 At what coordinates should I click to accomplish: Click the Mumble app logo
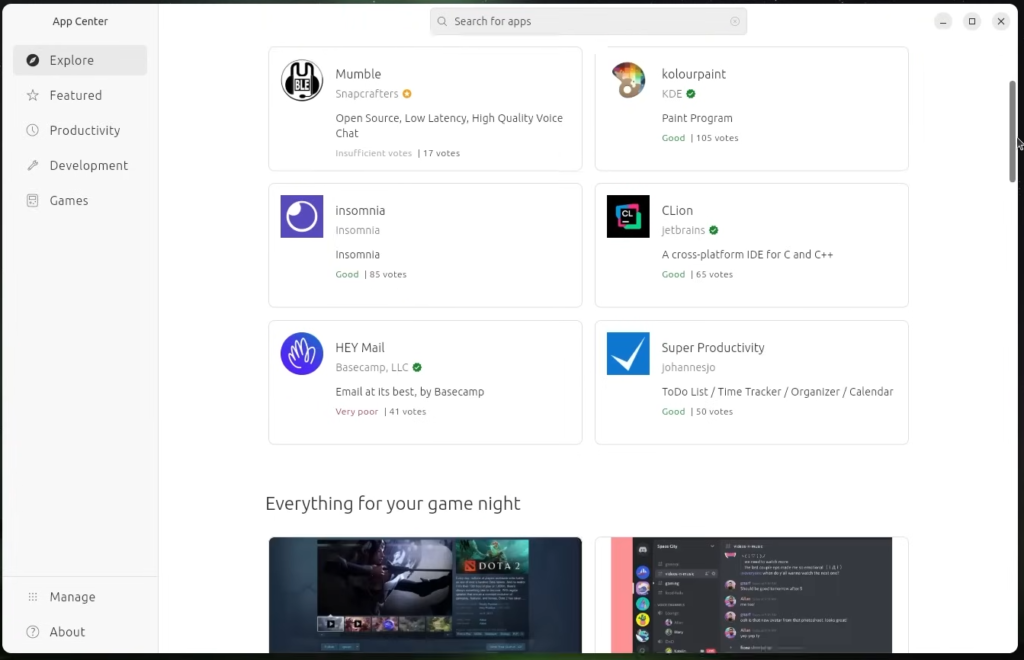(x=302, y=80)
